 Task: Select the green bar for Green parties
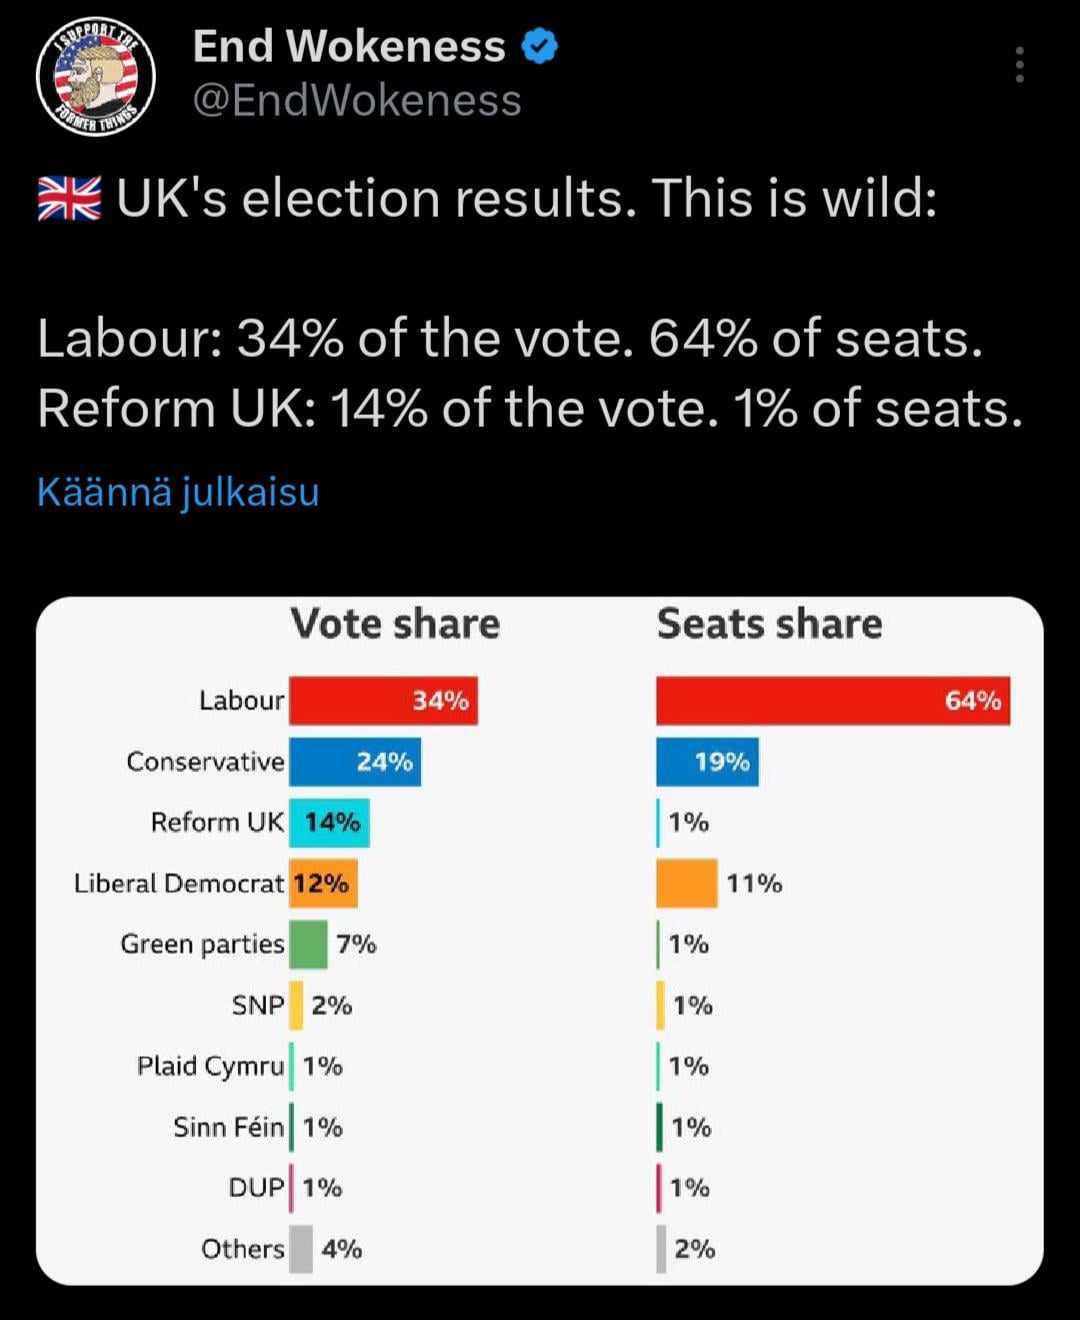[308, 945]
